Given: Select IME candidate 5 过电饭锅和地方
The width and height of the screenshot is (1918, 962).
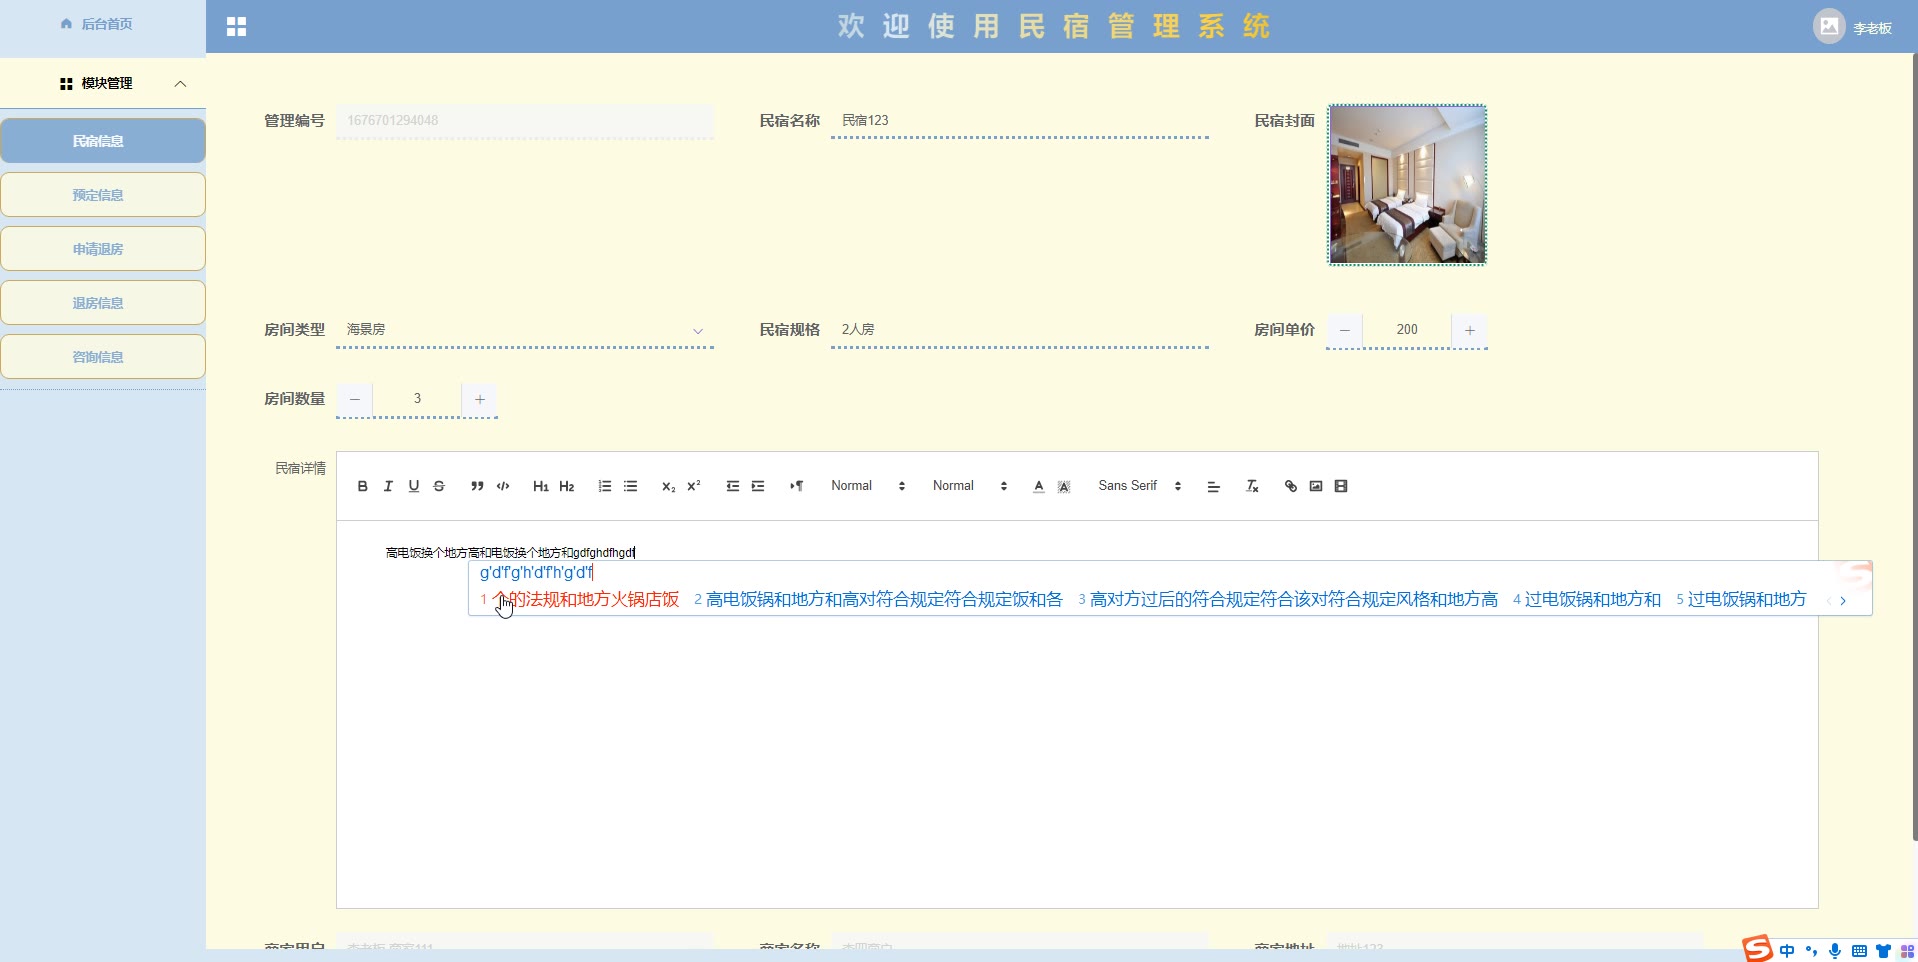Looking at the screenshot, I should pos(1741,600).
